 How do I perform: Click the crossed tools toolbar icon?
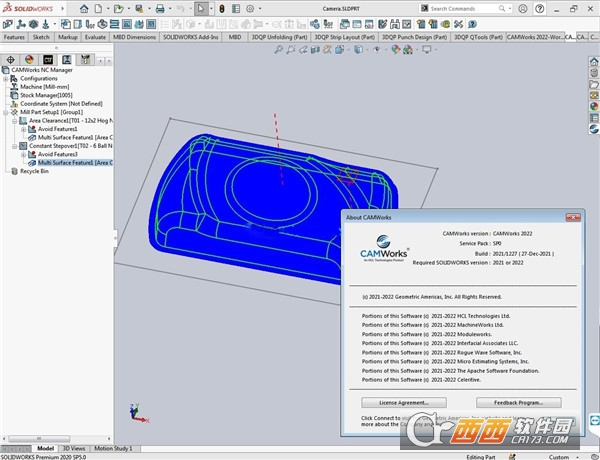point(458,24)
